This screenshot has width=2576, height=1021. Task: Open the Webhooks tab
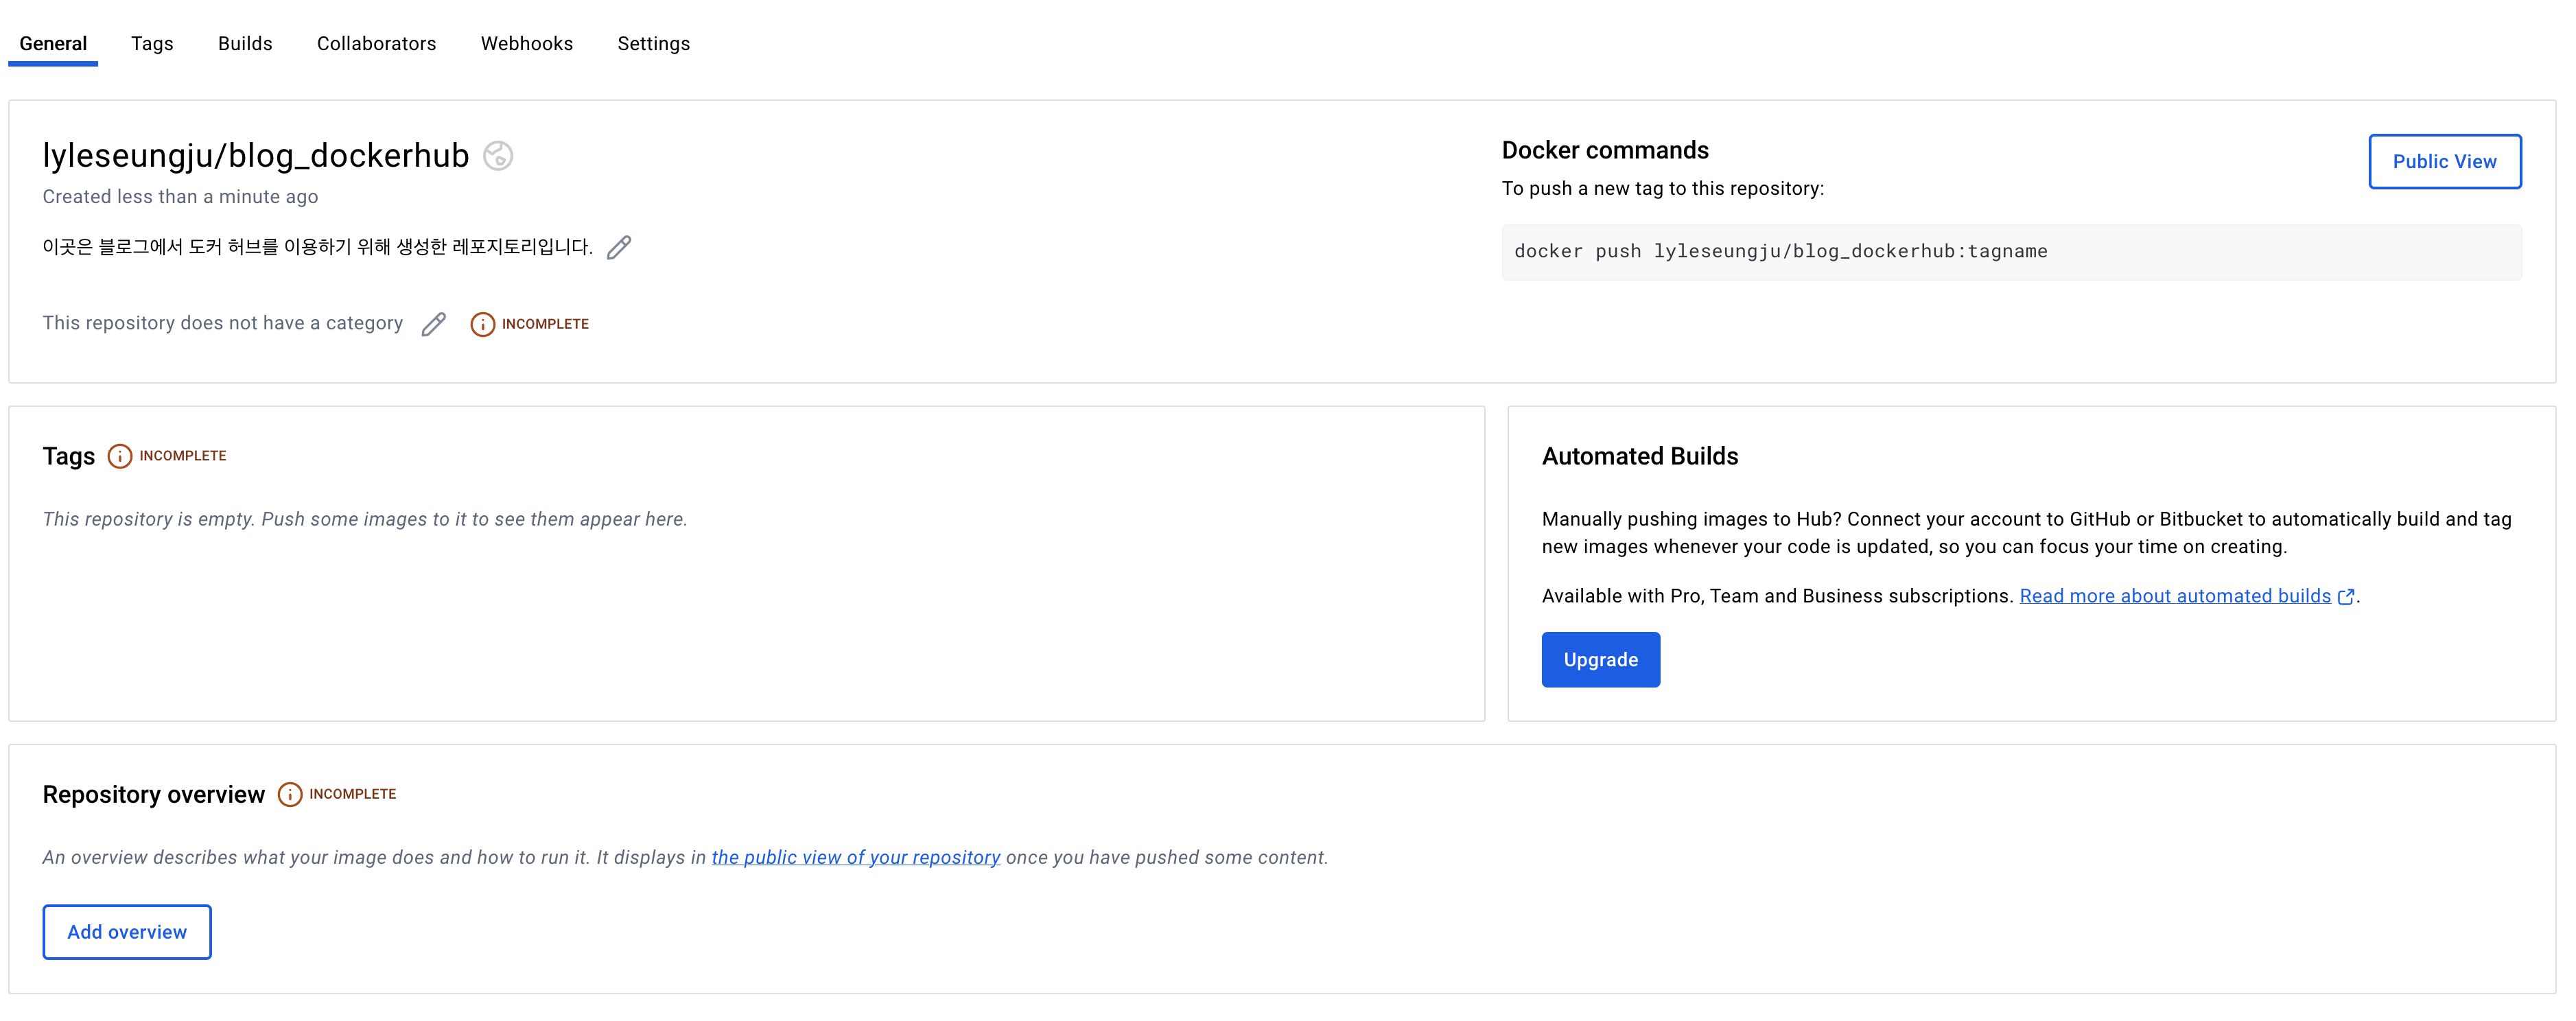click(x=526, y=44)
